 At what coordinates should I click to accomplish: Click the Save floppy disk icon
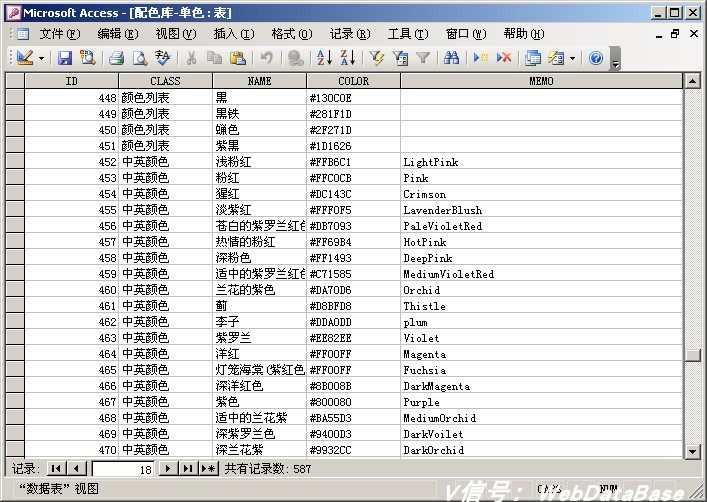64,58
